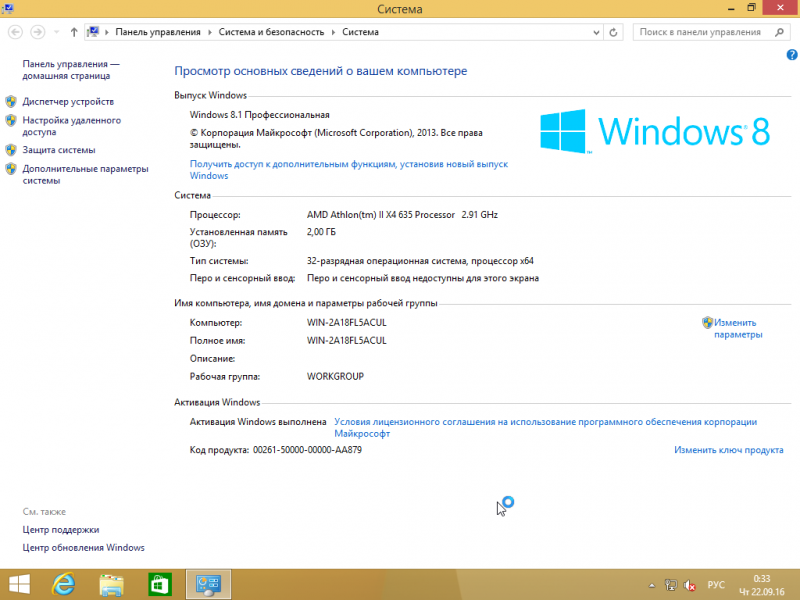Open the address bar history dropdown
The image size is (800, 600).
596,32
